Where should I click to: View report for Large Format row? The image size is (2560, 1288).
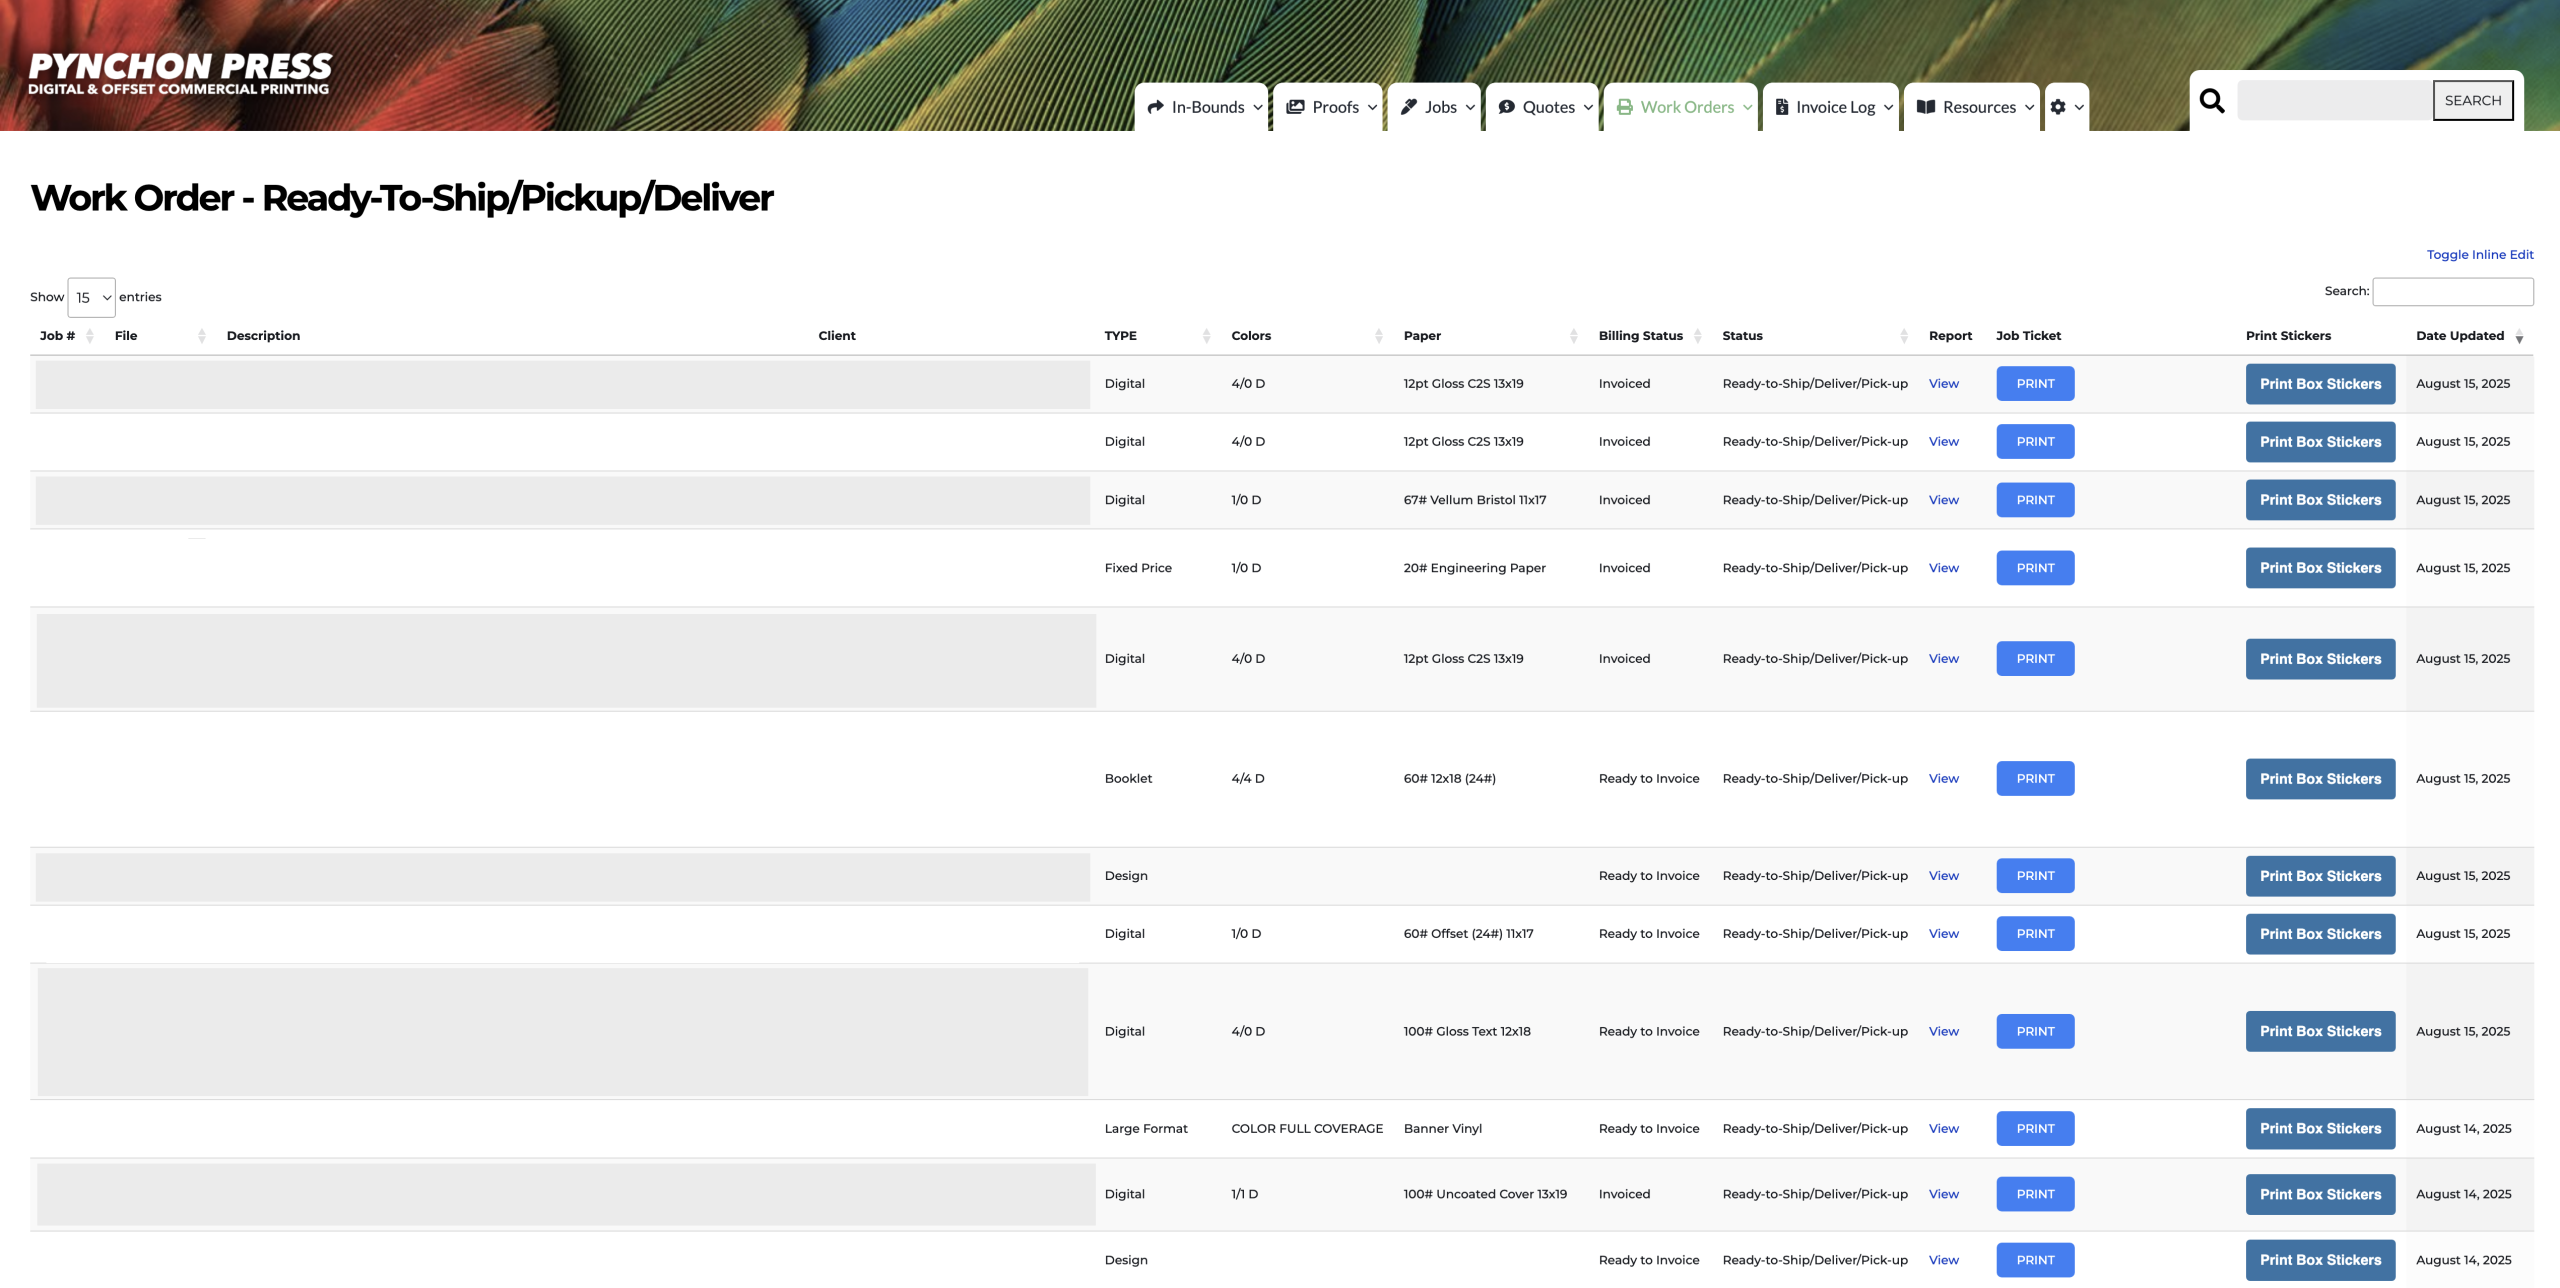pyautogui.click(x=1943, y=1129)
